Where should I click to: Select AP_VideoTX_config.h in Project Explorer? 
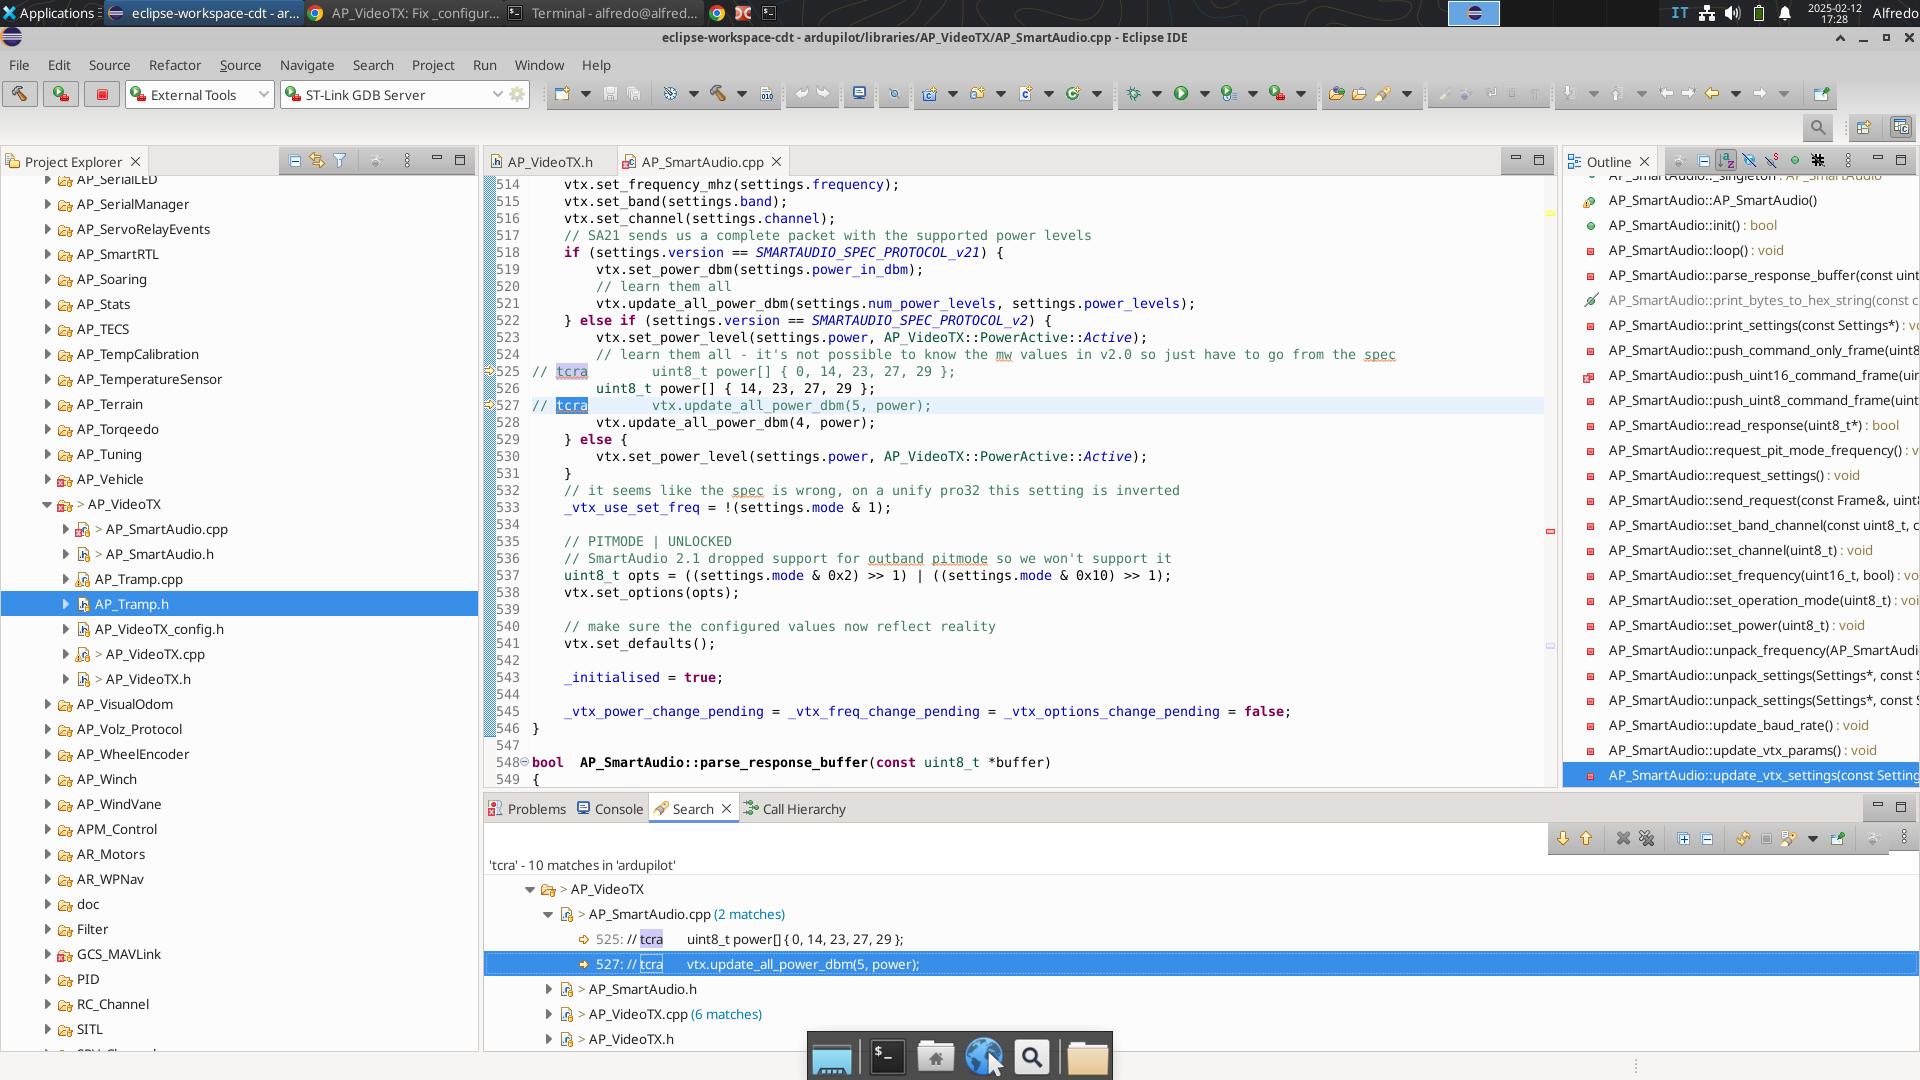pos(159,629)
